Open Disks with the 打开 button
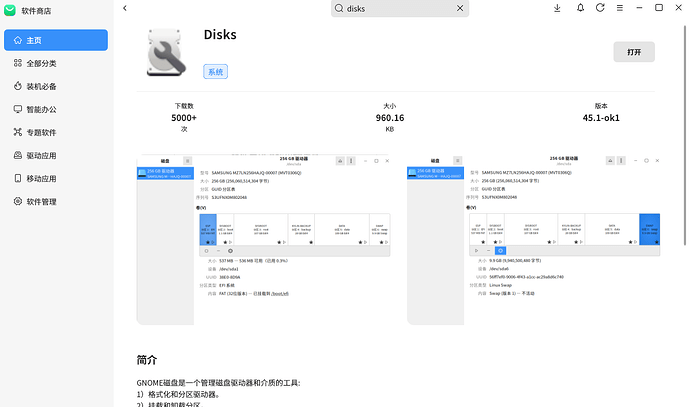 (634, 52)
